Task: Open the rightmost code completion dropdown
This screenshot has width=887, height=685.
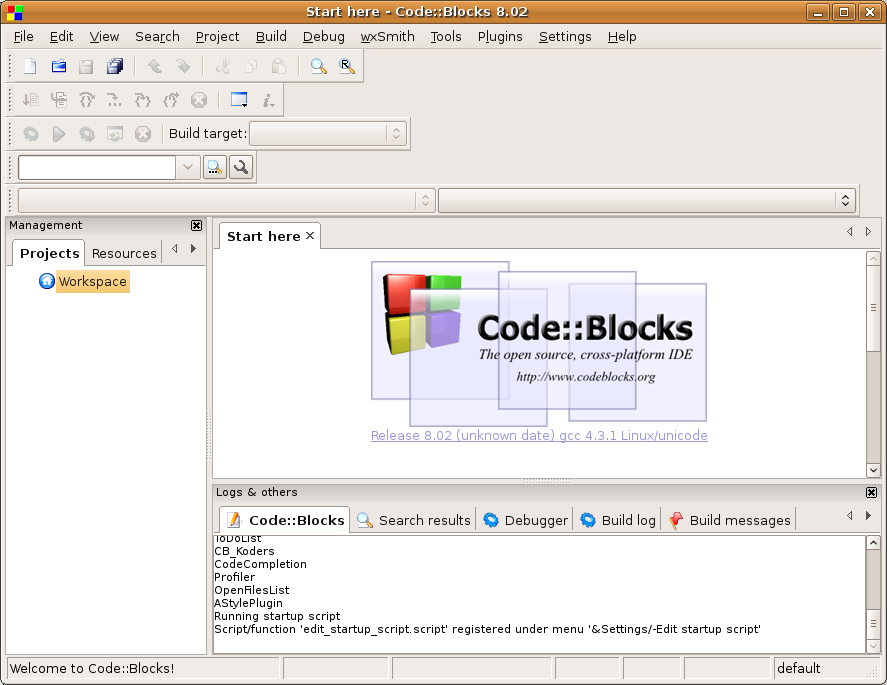Action: click(x=647, y=200)
